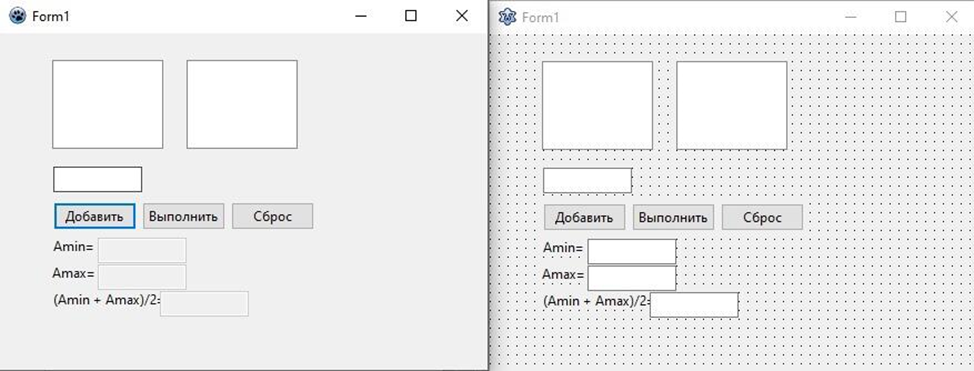Screen dimensions: 974x371
Task: Click the Выполнить button in the running form
Action: [x=184, y=216]
